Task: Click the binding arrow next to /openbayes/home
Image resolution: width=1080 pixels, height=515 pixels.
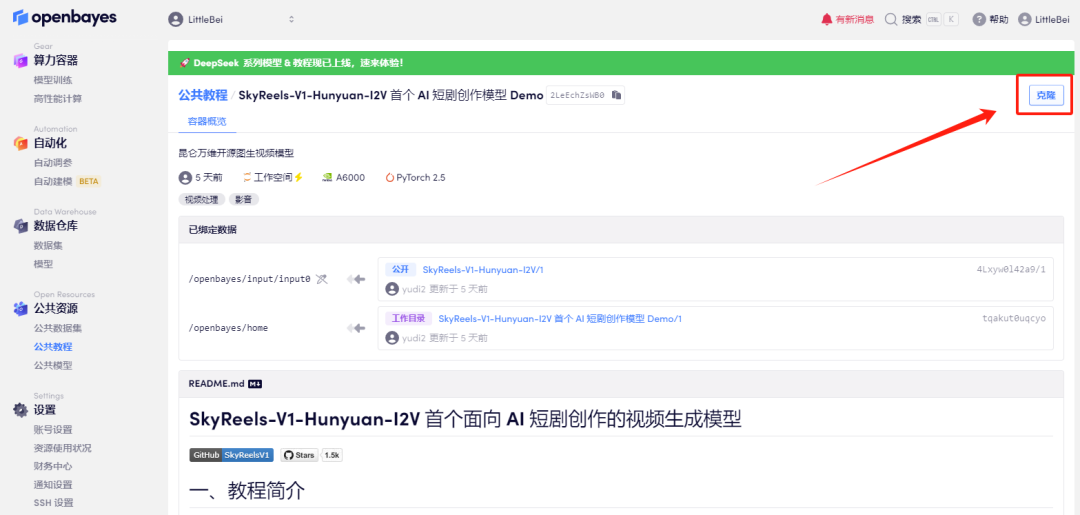Action: click(356, 328)
